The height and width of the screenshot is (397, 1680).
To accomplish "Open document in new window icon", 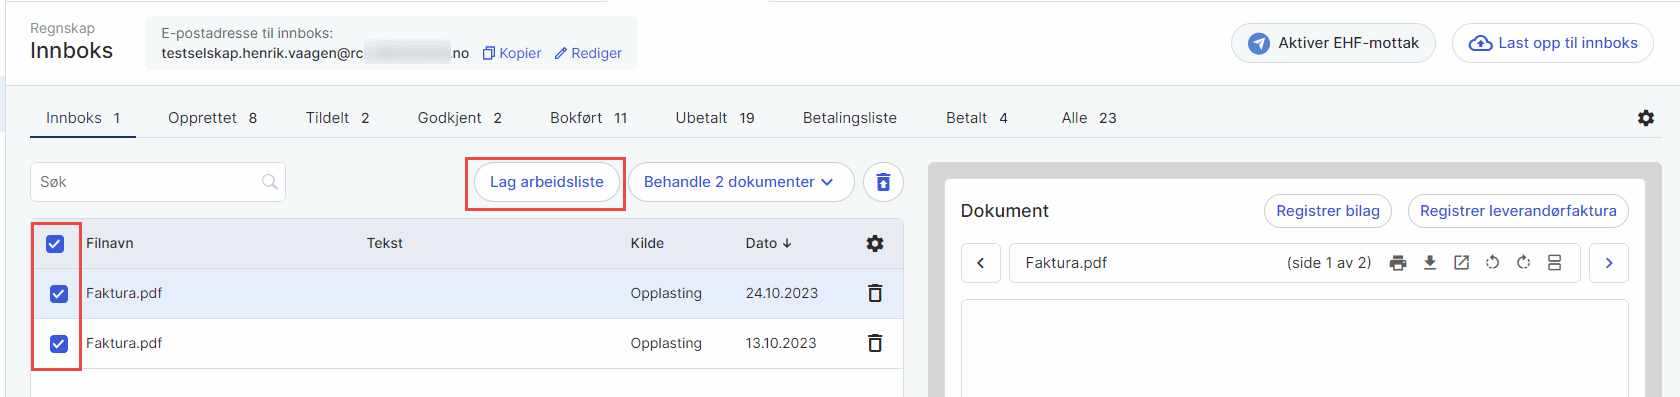I will [1461, 263].
